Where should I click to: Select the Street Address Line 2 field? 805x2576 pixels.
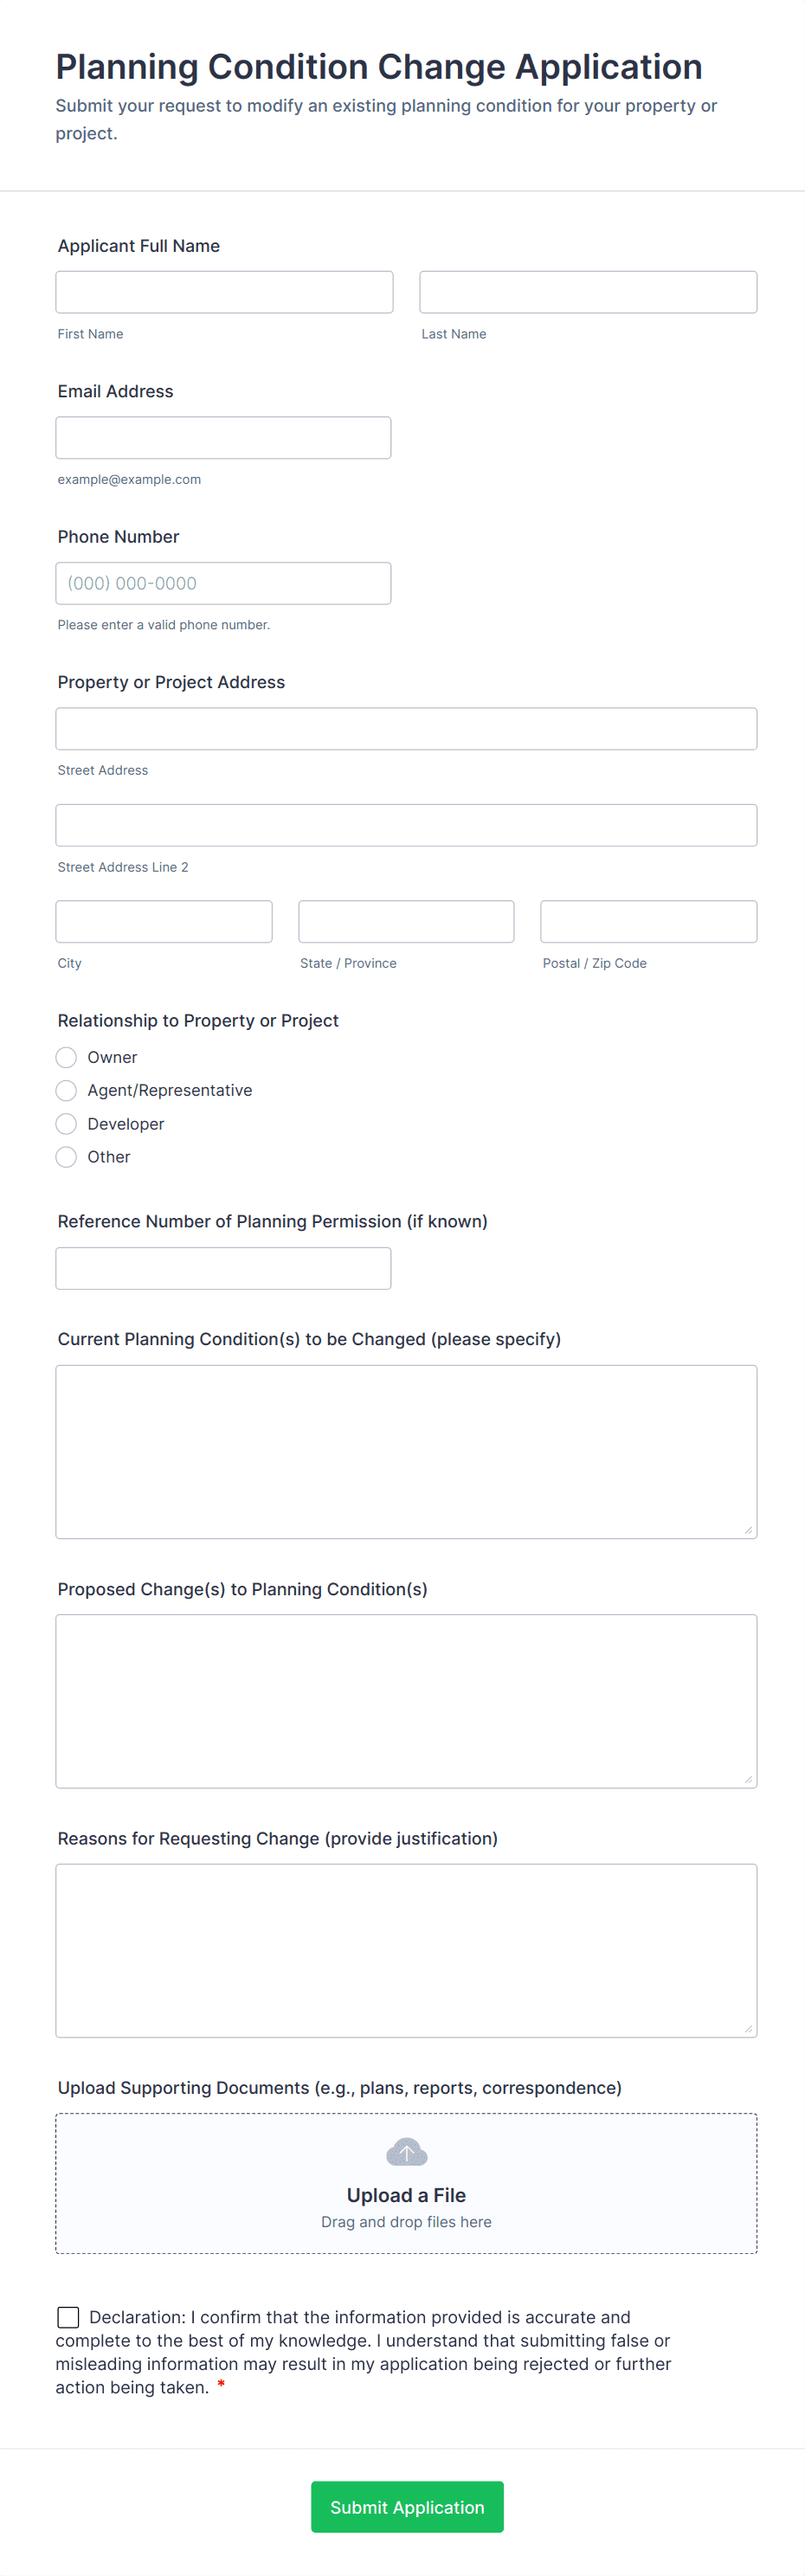(x=406, y=825)
